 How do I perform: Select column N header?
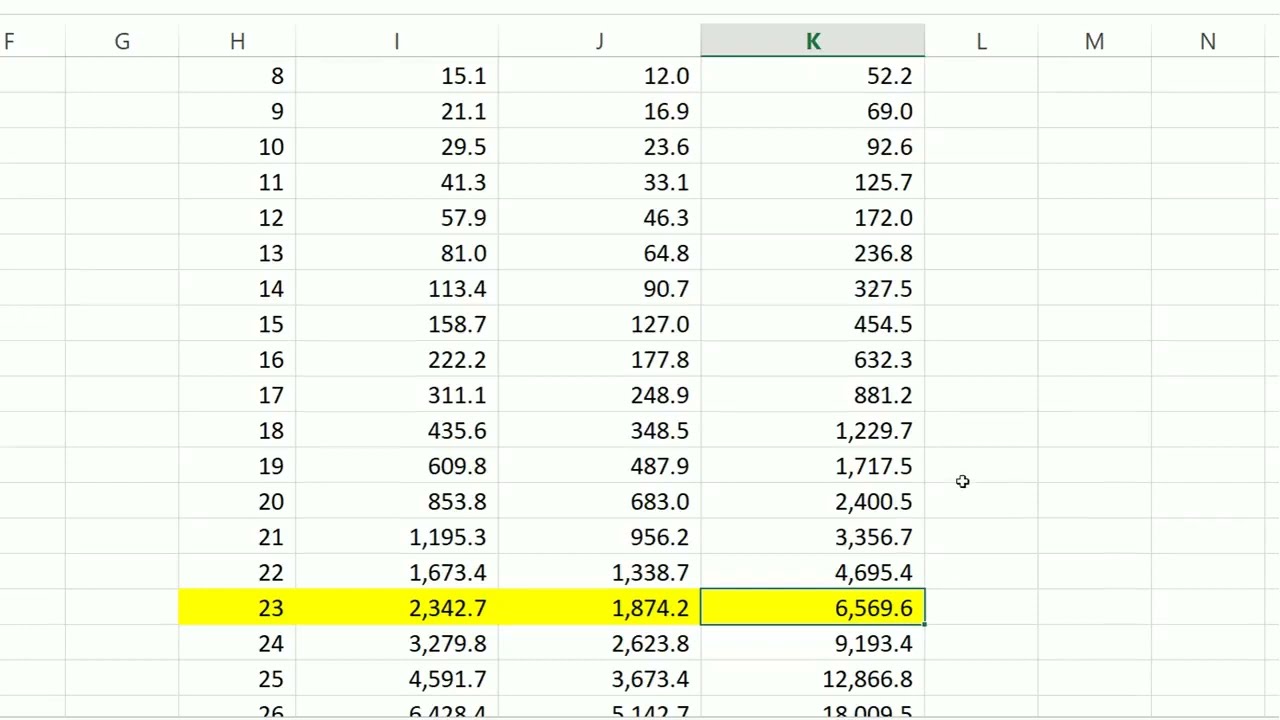1208,41
